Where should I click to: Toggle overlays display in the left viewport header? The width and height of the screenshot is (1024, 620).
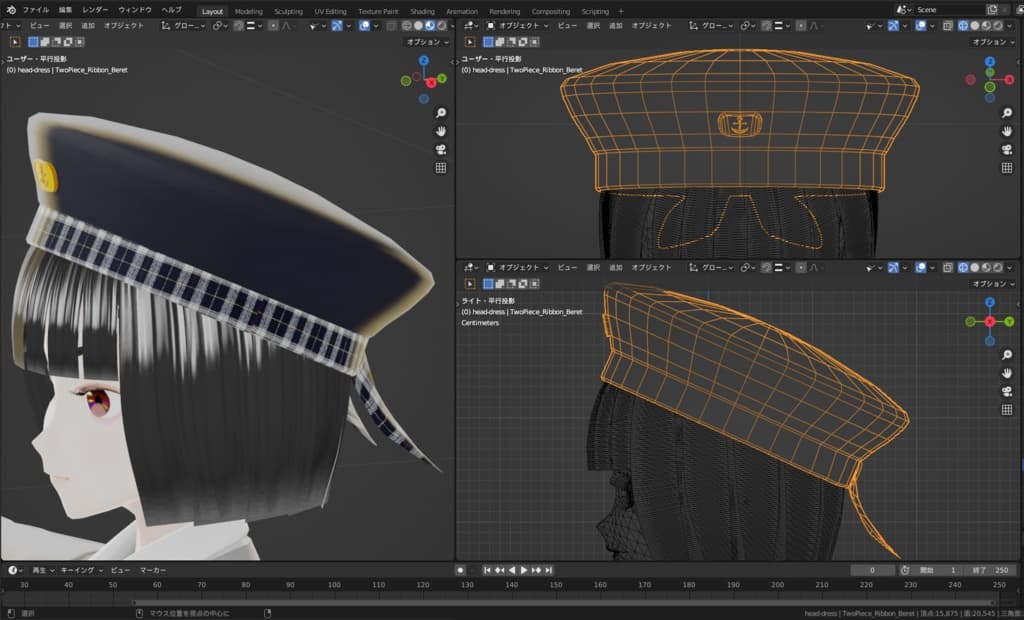(364, 26)
